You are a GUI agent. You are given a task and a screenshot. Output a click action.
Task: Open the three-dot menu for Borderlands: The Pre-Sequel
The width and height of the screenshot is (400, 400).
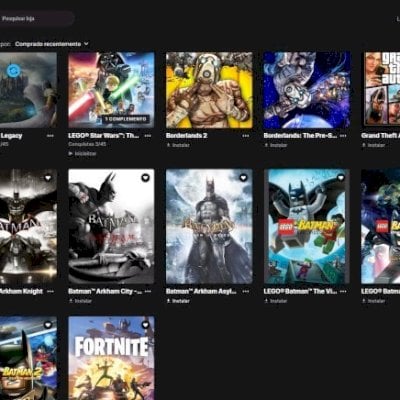pyautogui.click(x=343, y=136)
